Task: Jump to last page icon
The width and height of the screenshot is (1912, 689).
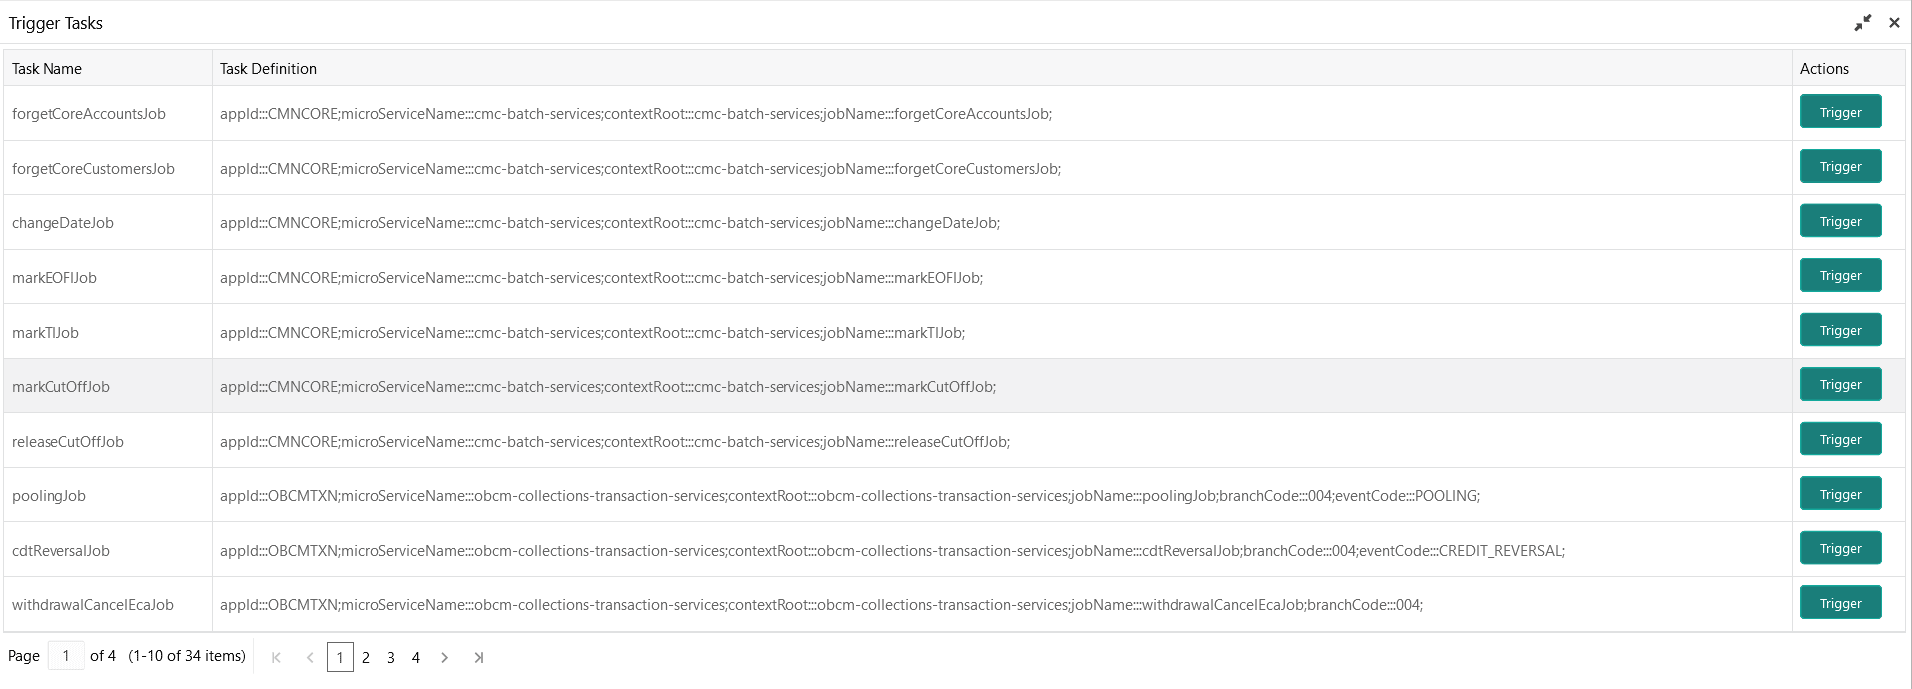Action: 479,657
